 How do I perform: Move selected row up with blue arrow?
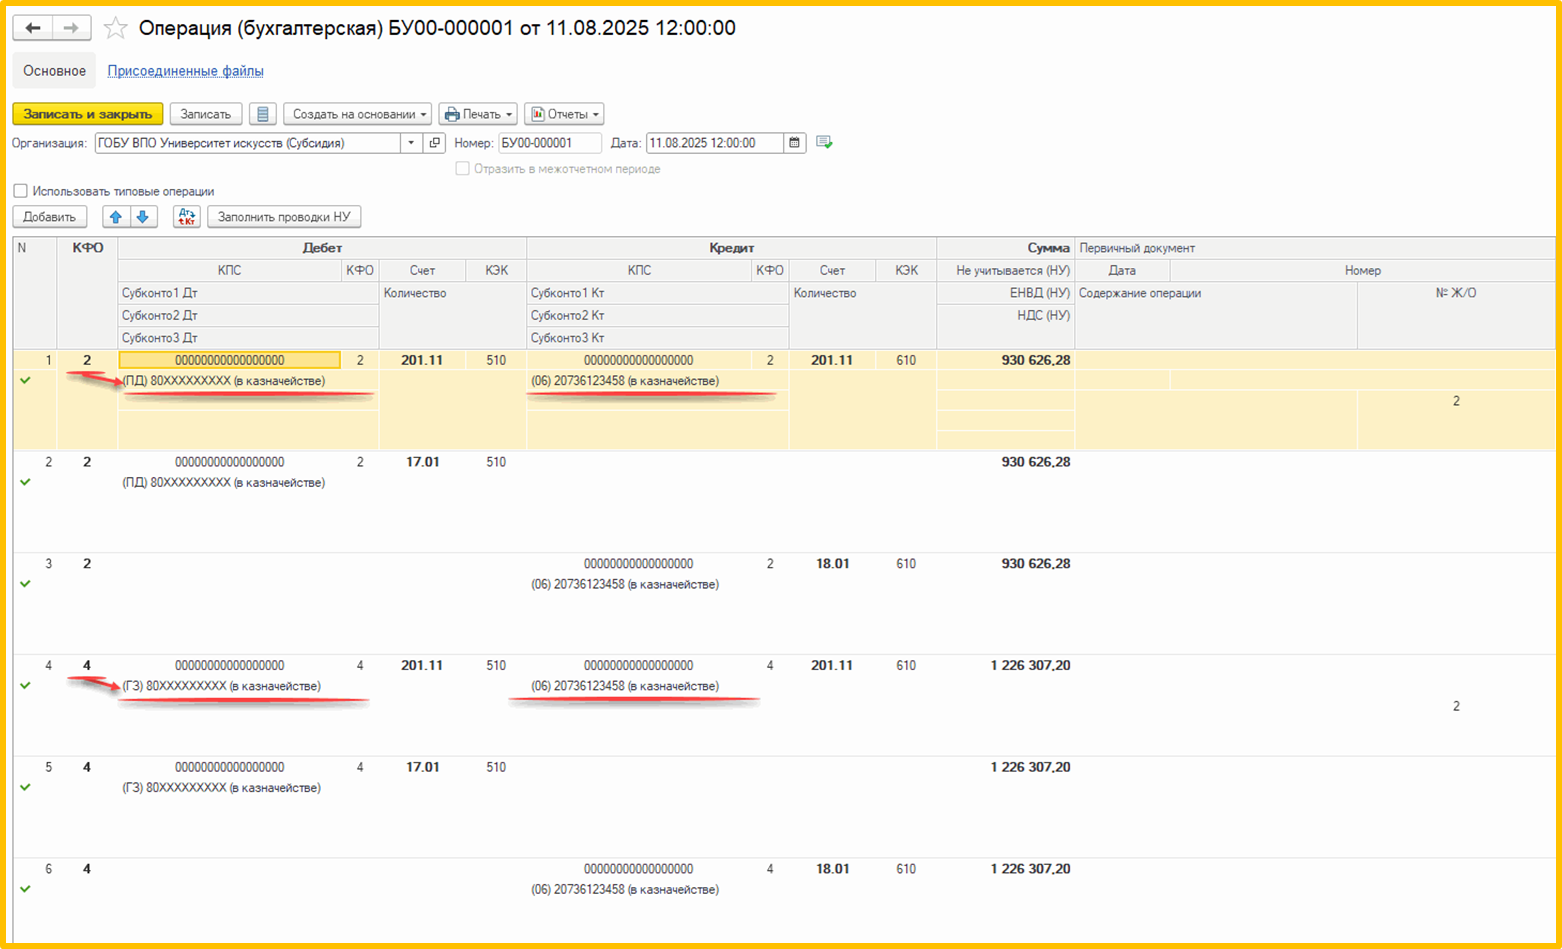[116, 217]
